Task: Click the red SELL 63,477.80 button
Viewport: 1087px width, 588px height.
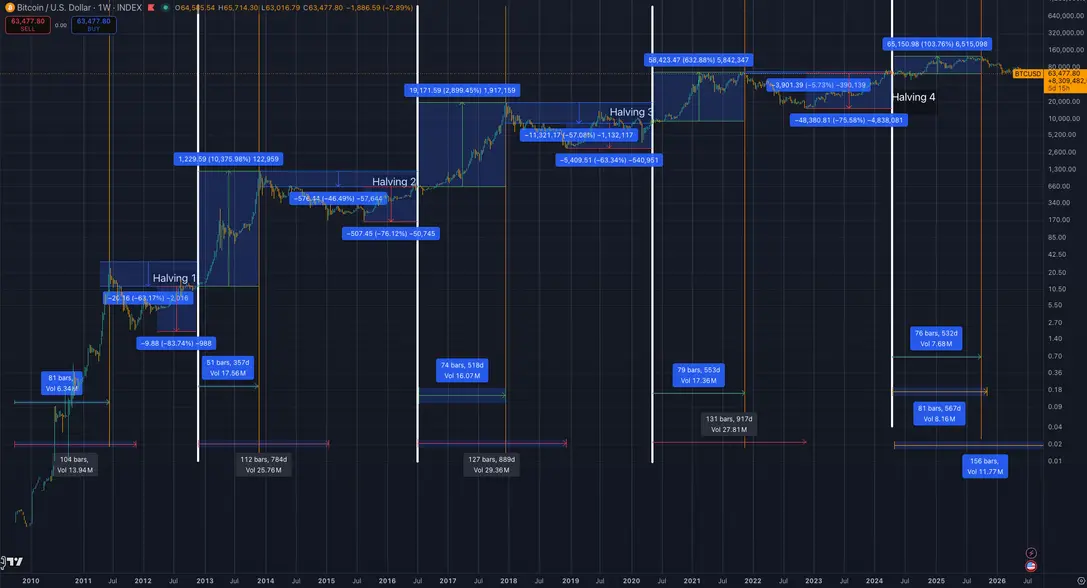Action: coord(28,25)
